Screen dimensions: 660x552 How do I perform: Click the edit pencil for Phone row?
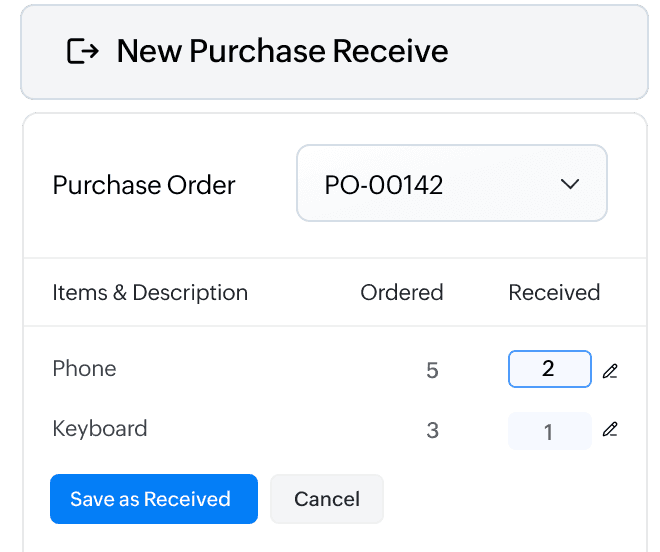(610, 370)
